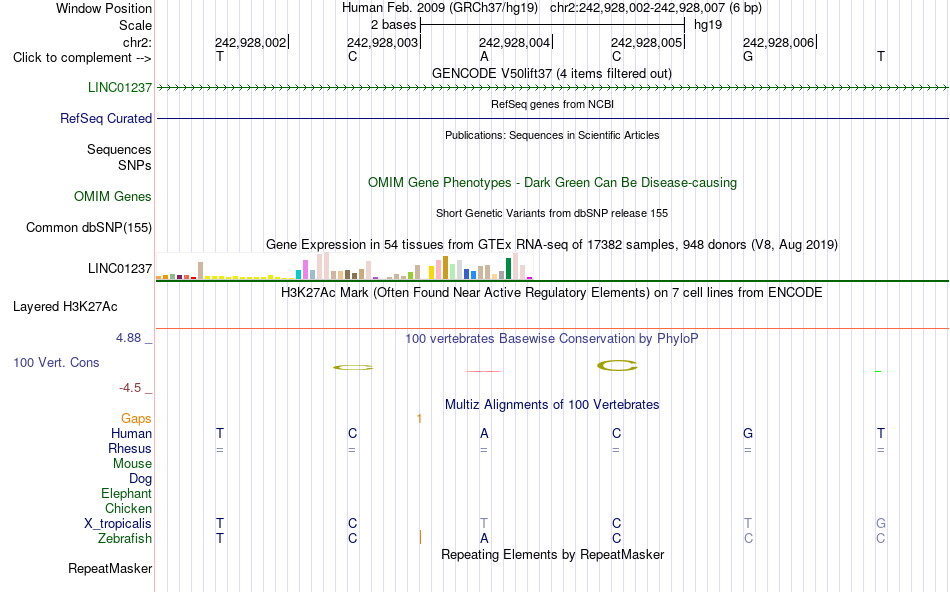Screen dimensions: 950x592
Task: Click the LINC01237 GENCODE track label
Action: point(120,87)
